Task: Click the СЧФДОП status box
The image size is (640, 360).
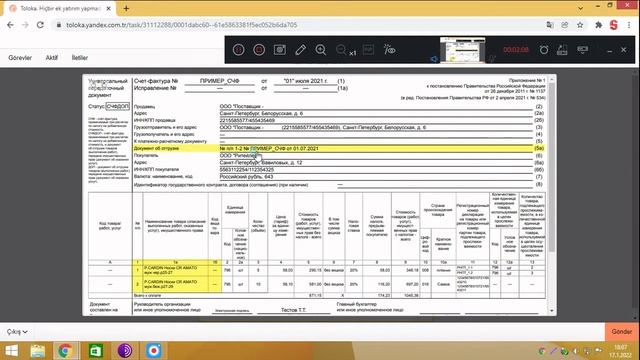Action: (x=118, y=106)
